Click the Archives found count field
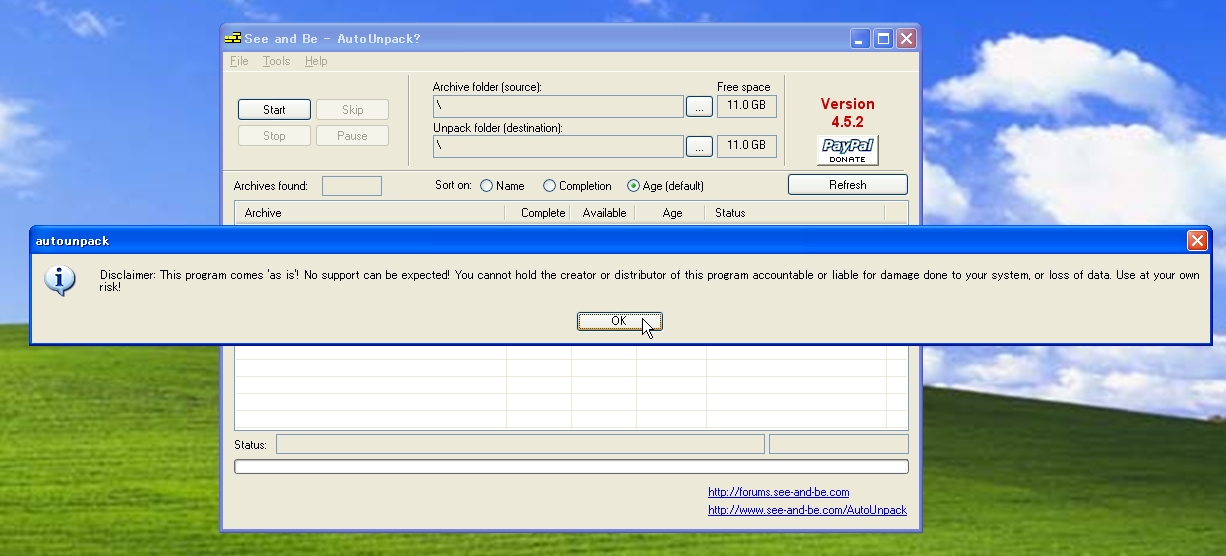 352,186
